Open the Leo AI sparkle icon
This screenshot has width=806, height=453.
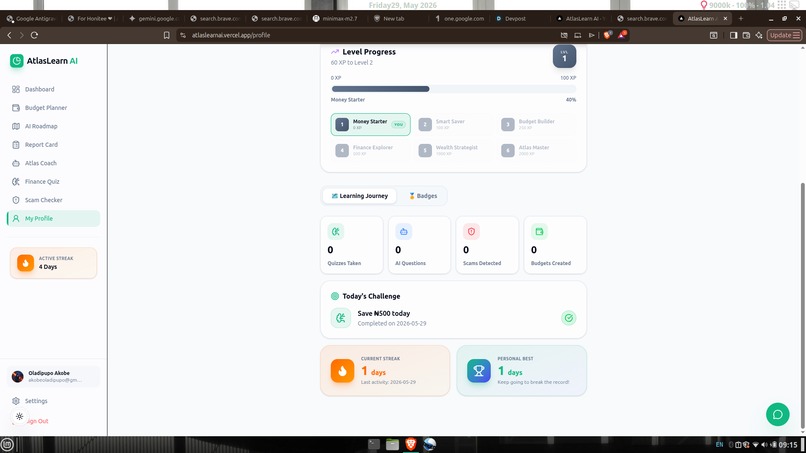point(759,35)
